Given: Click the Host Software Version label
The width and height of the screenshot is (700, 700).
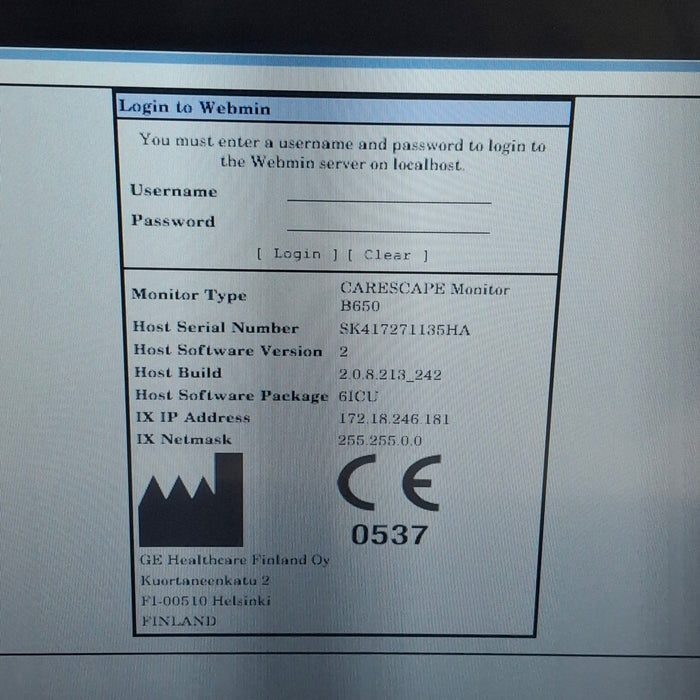Looking at the screenshot, I should pos(228,351).
